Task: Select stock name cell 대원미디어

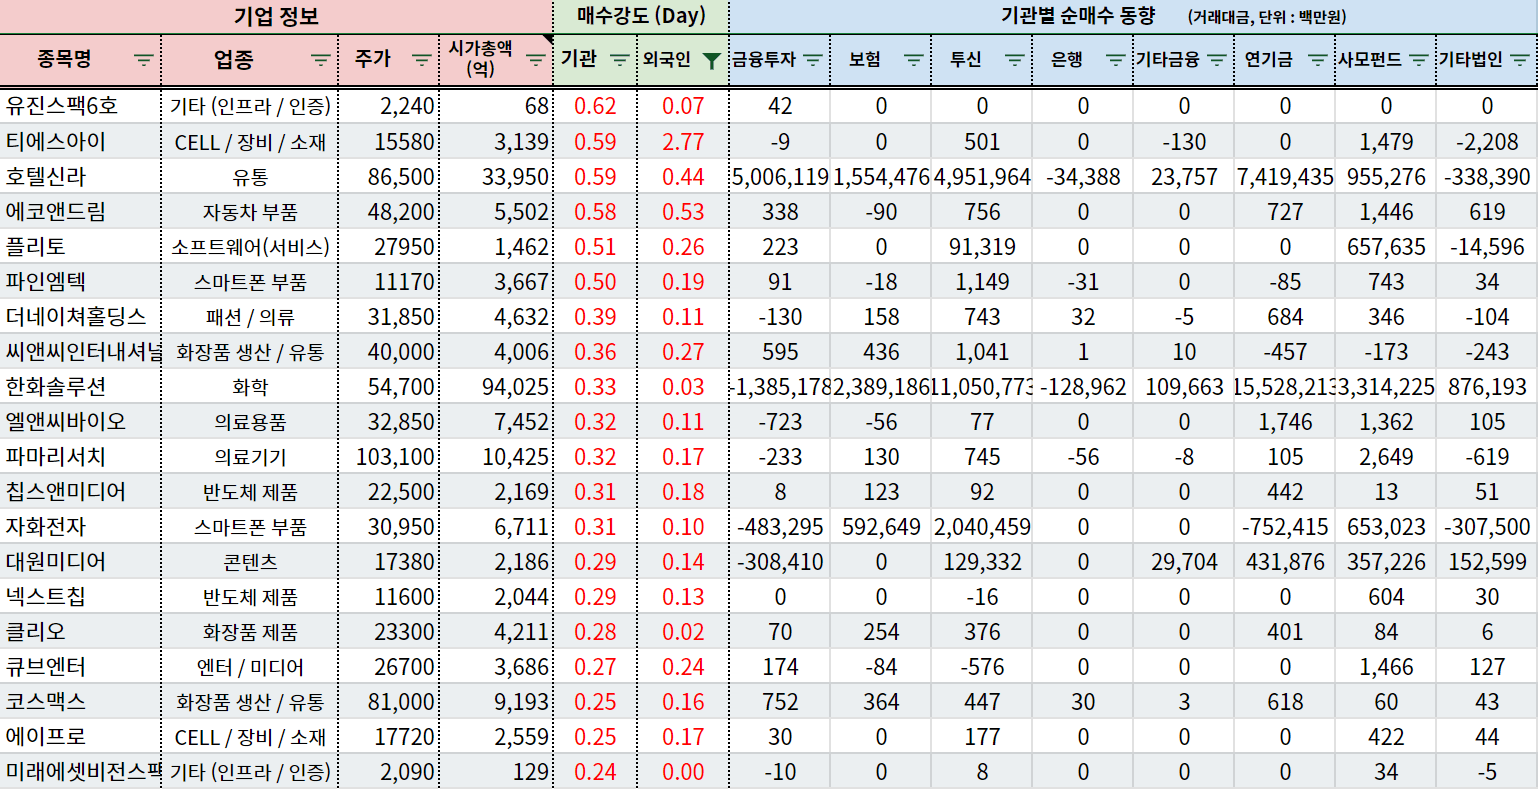Action: [80, 561]
